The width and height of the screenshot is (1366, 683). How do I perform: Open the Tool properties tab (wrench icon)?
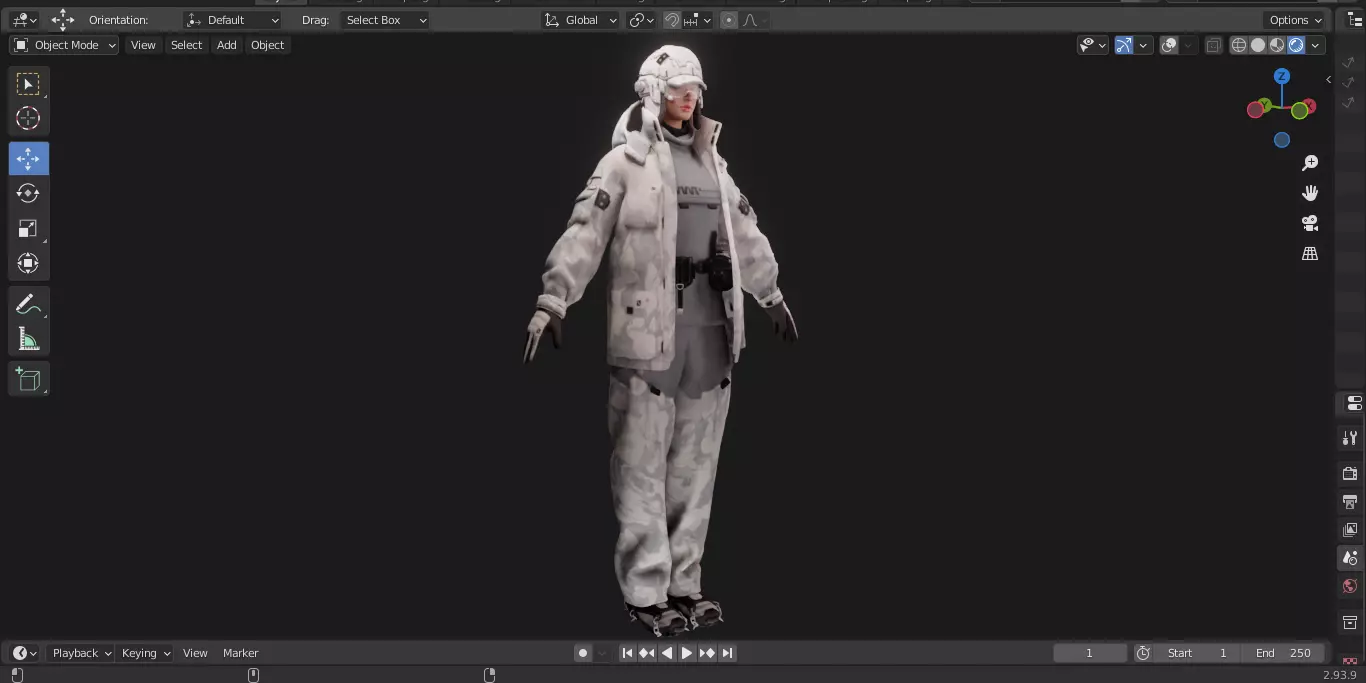tap(1350, 438)
